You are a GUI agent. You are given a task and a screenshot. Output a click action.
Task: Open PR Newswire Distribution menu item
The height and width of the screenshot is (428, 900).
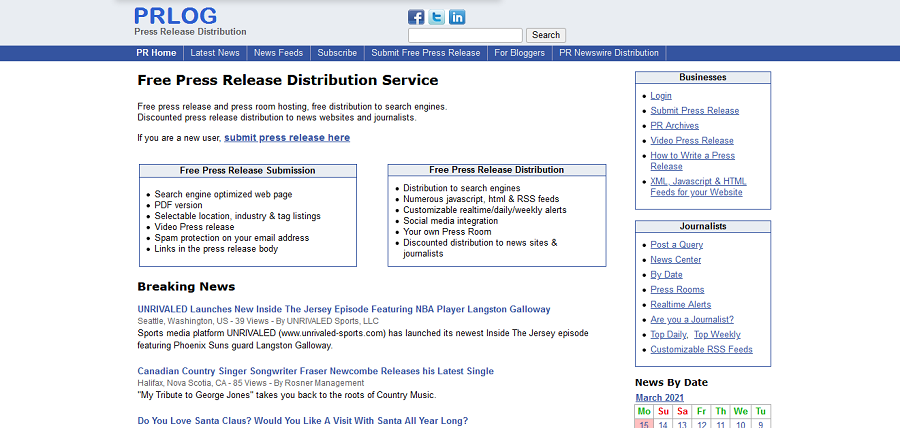point(609,53)
